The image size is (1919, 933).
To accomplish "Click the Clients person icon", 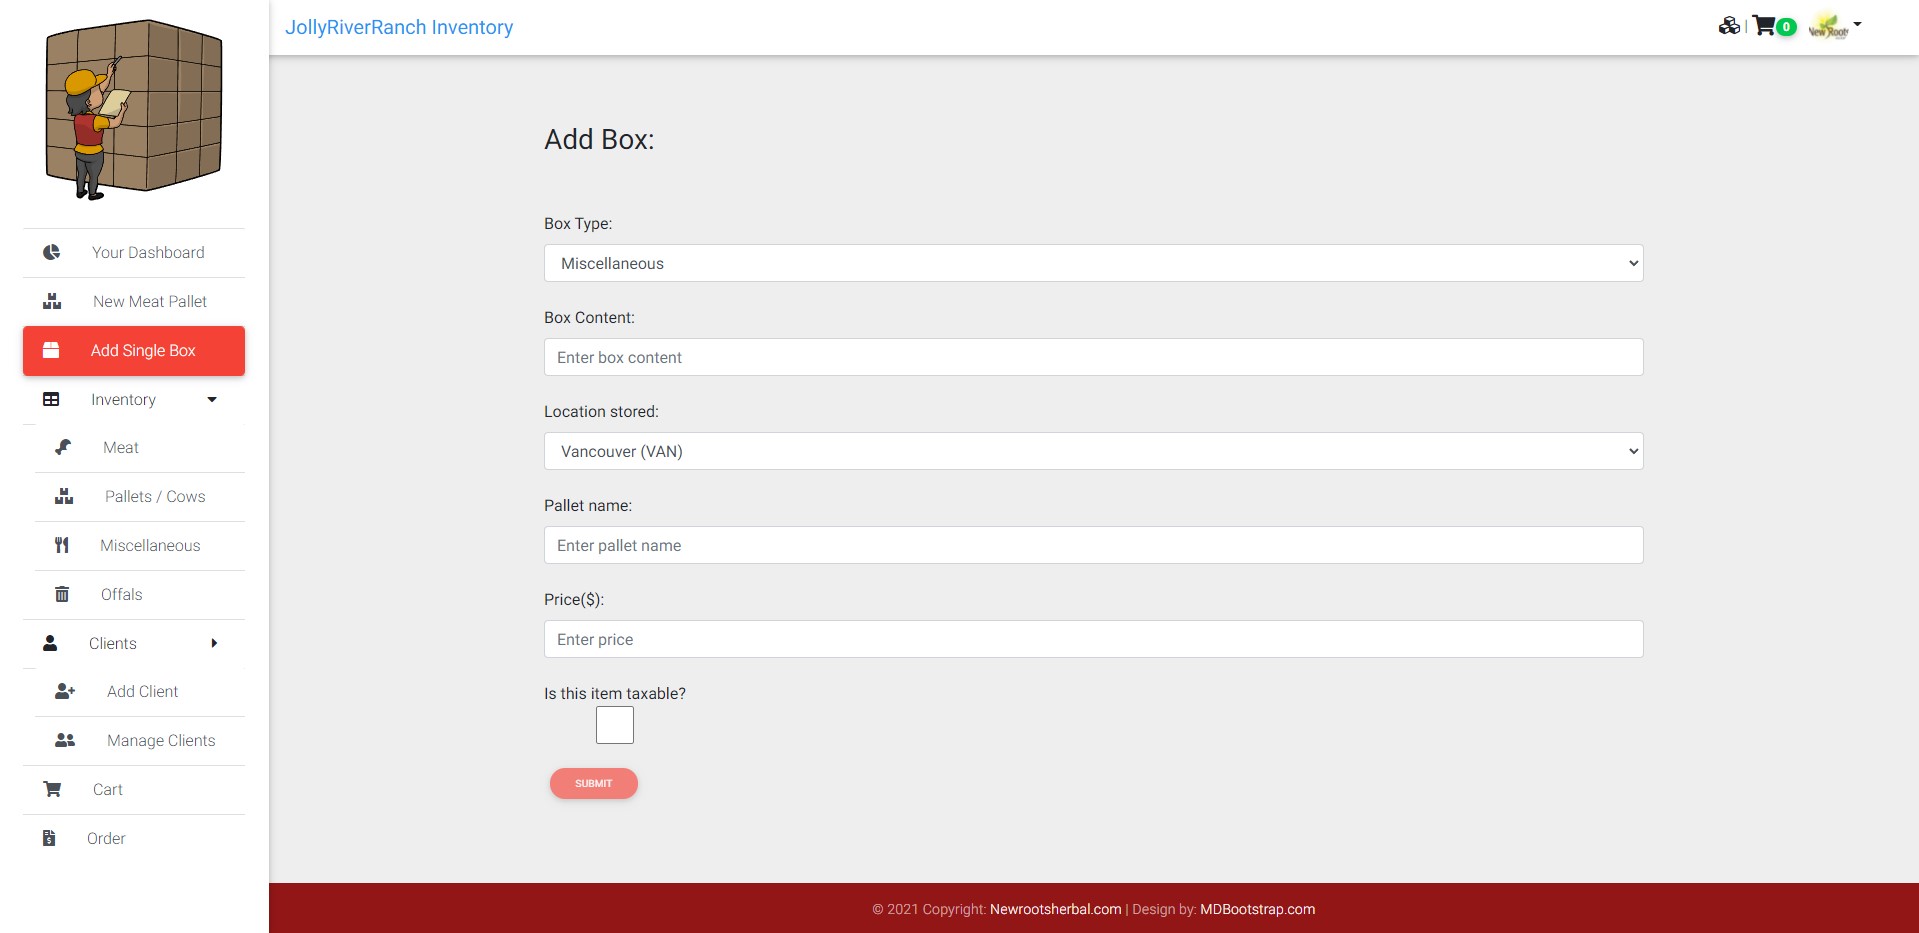I will click(50, 643).
